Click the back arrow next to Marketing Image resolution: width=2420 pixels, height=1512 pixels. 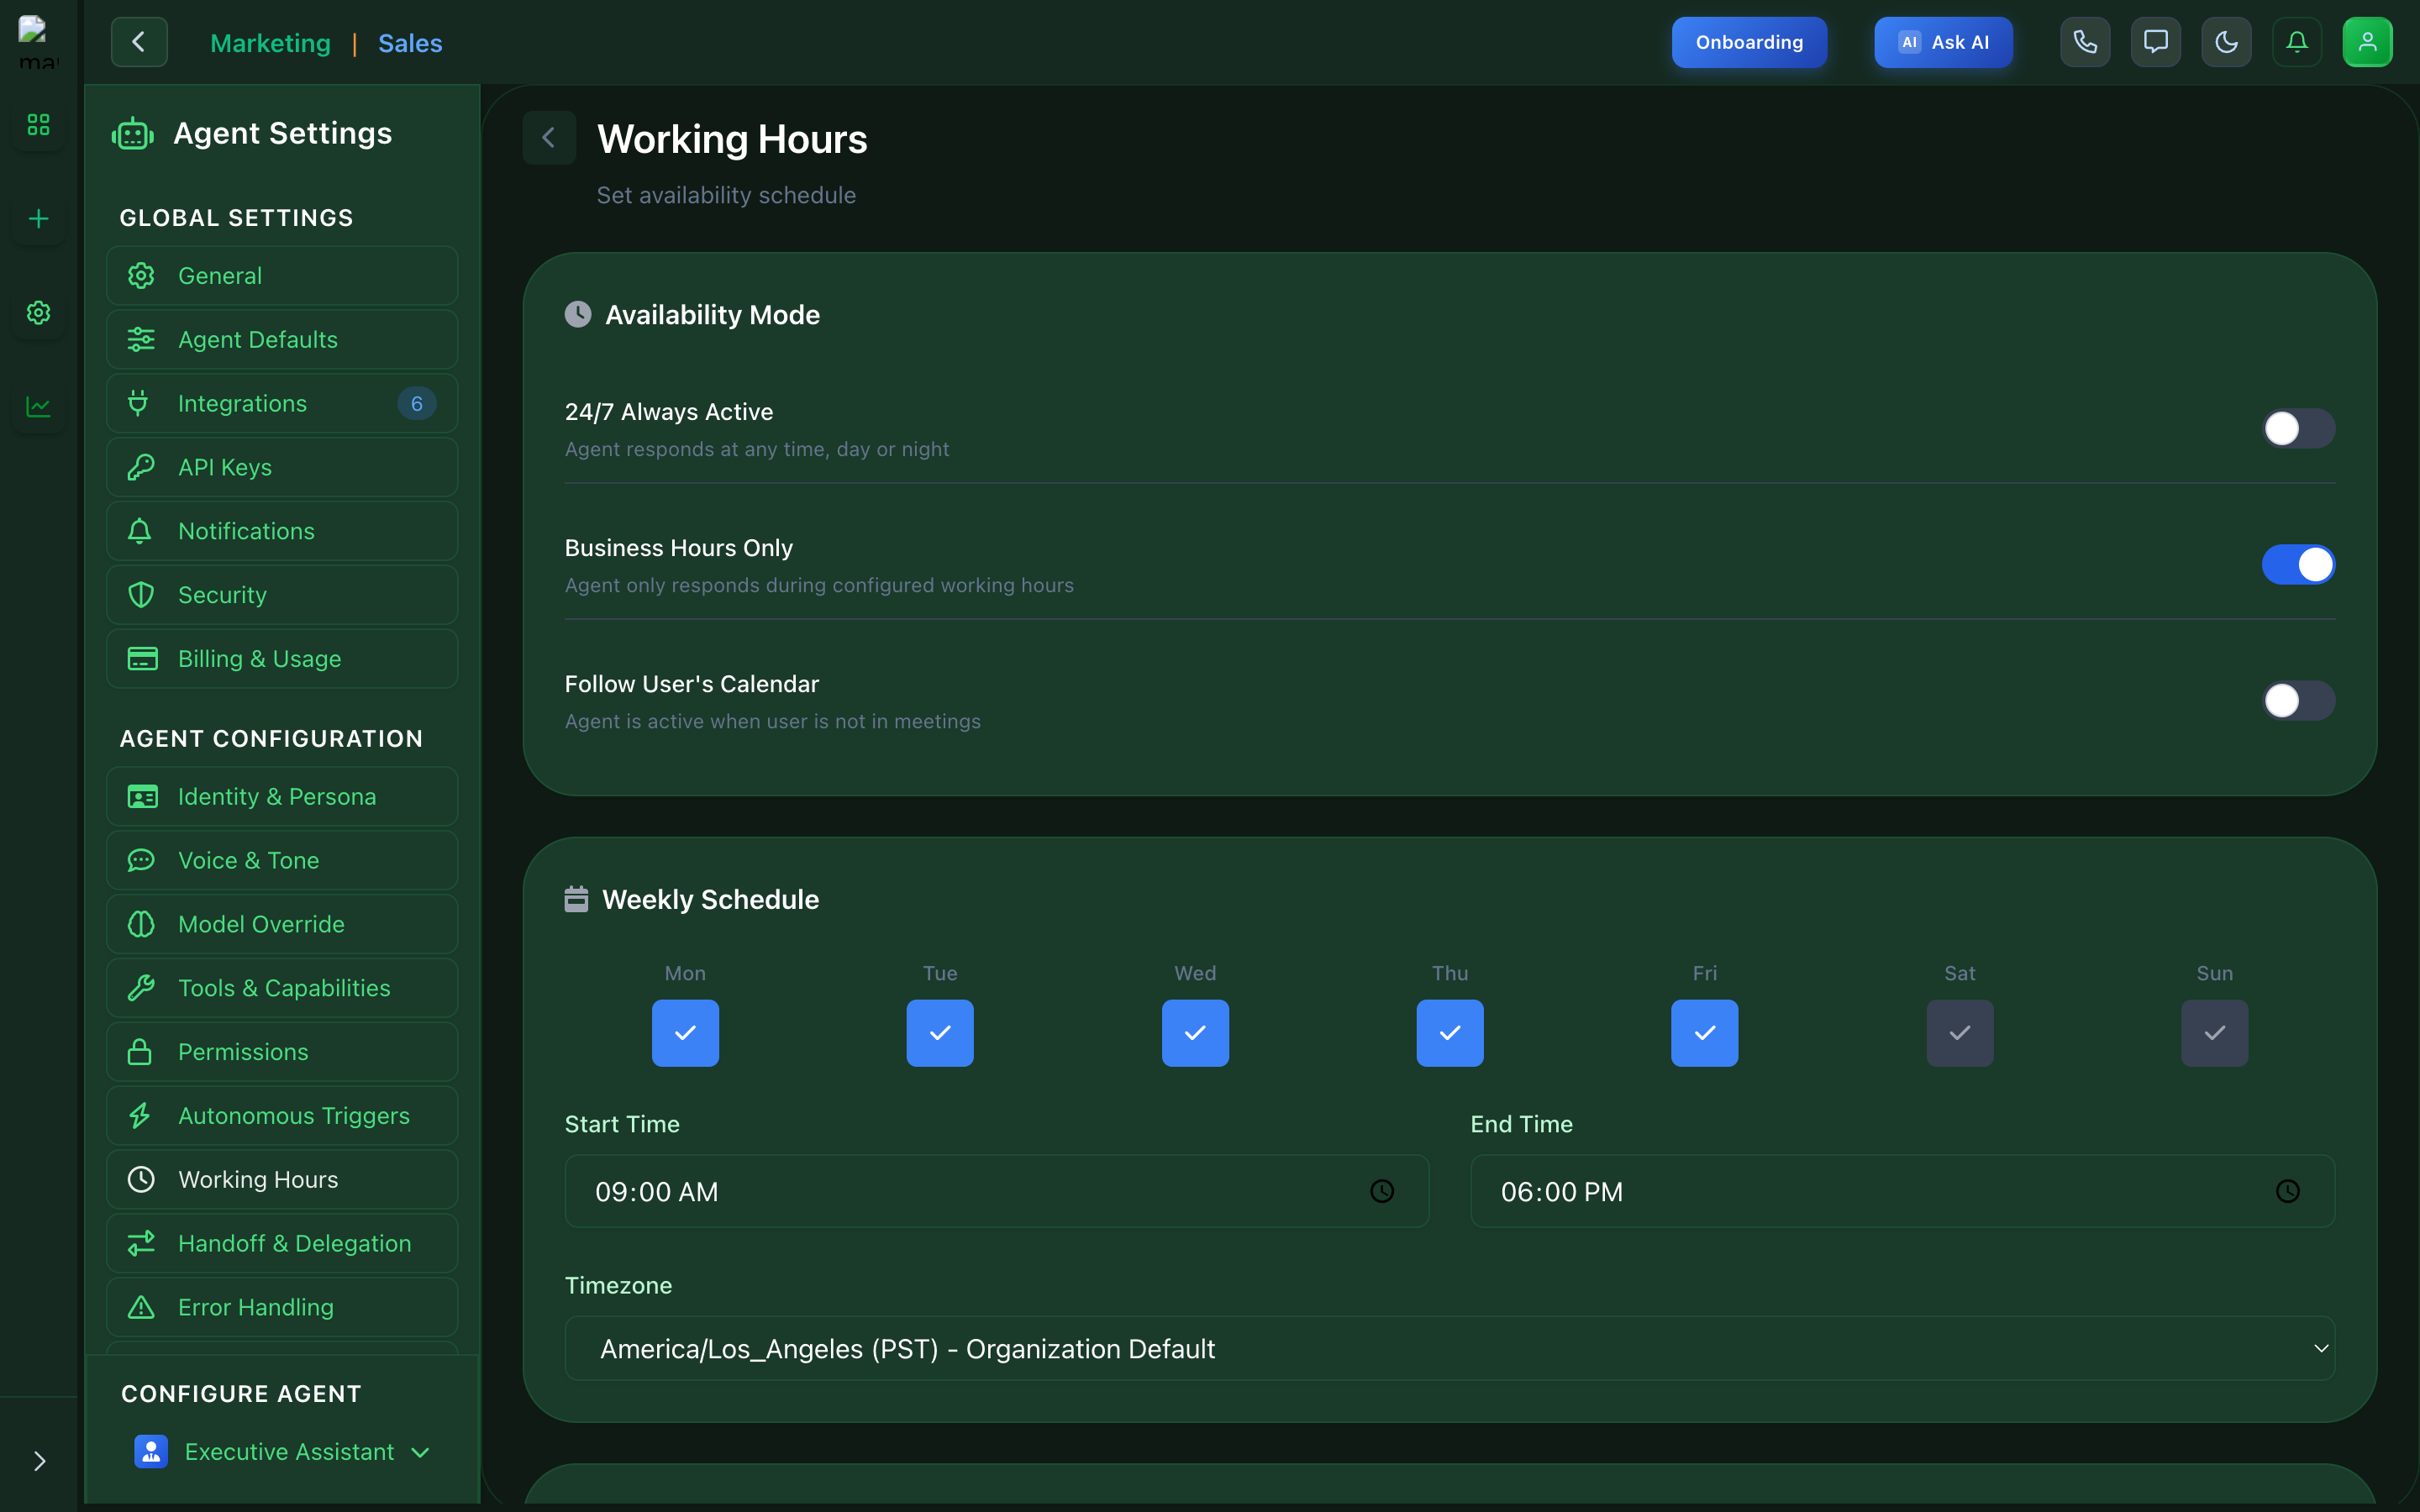click(x=139, y=42)
